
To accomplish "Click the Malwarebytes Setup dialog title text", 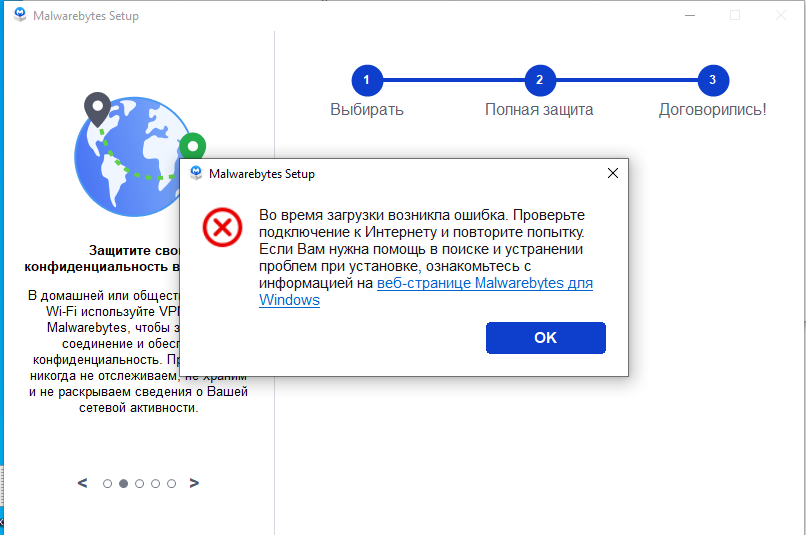I will tap(262, 174).
